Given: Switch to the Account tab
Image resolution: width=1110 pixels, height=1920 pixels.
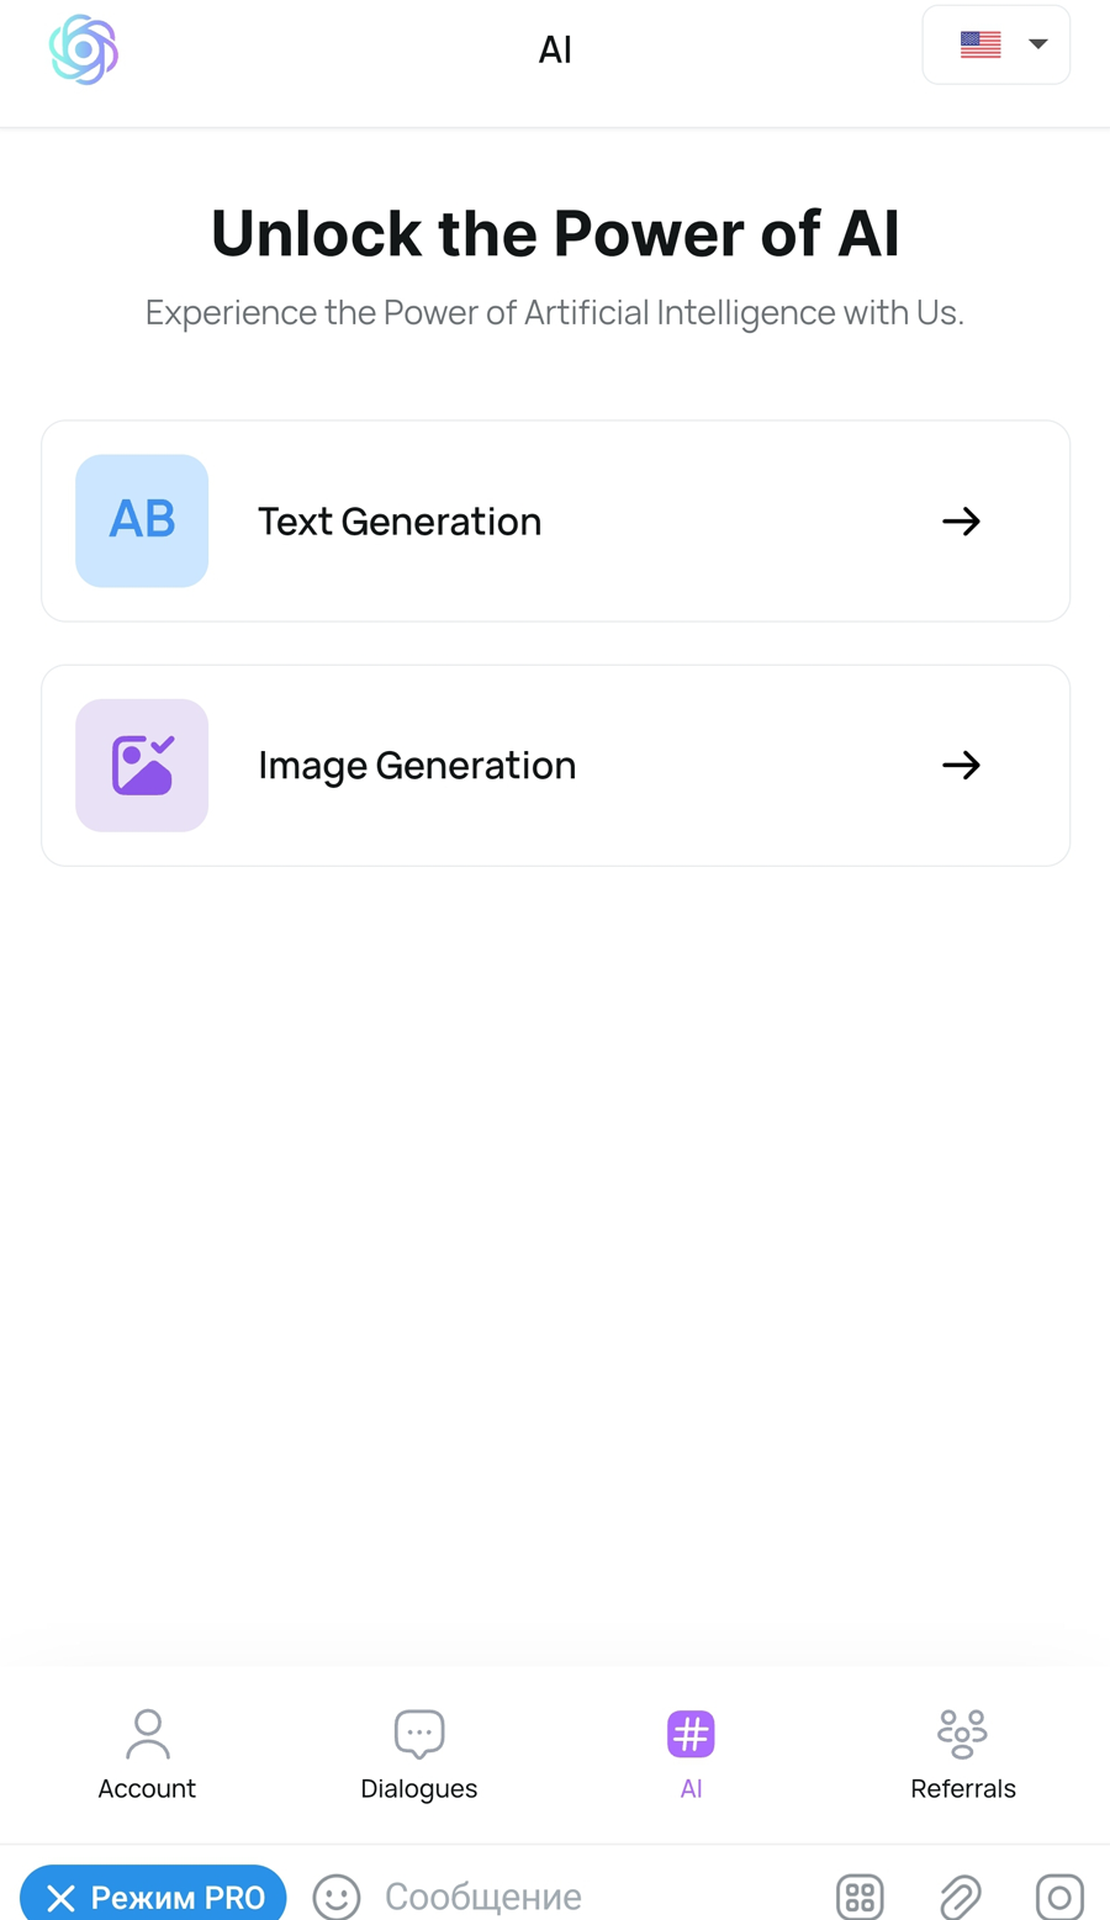Looking at the screenshot, I should click(x=147, y=1754).
